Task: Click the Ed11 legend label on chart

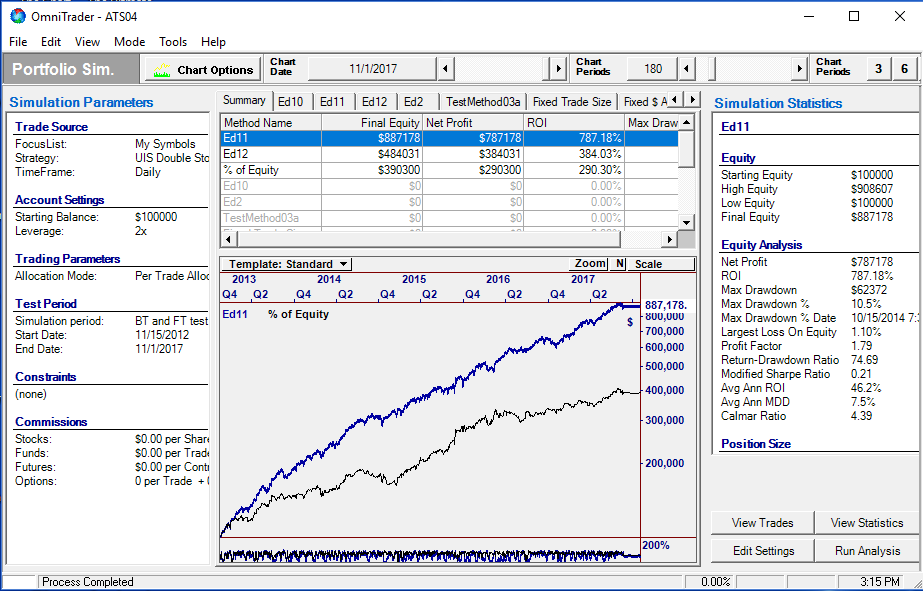Action: (x=235, y=314)
